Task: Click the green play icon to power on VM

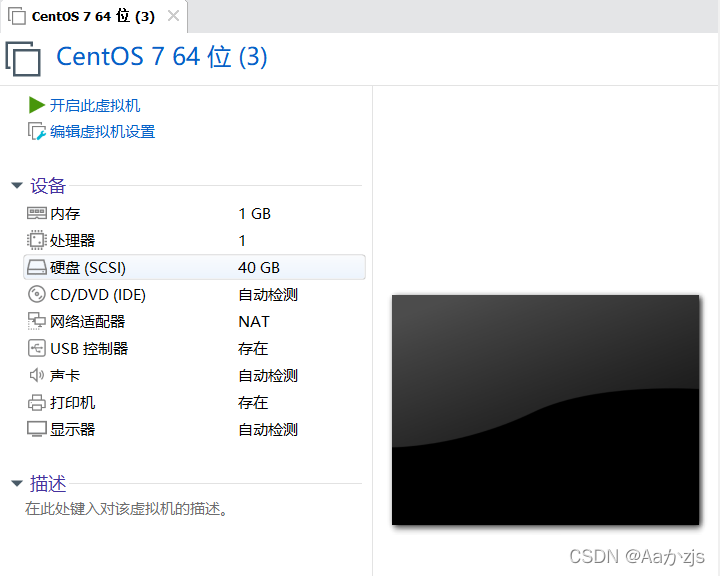Action: click(x=36, y=105)
